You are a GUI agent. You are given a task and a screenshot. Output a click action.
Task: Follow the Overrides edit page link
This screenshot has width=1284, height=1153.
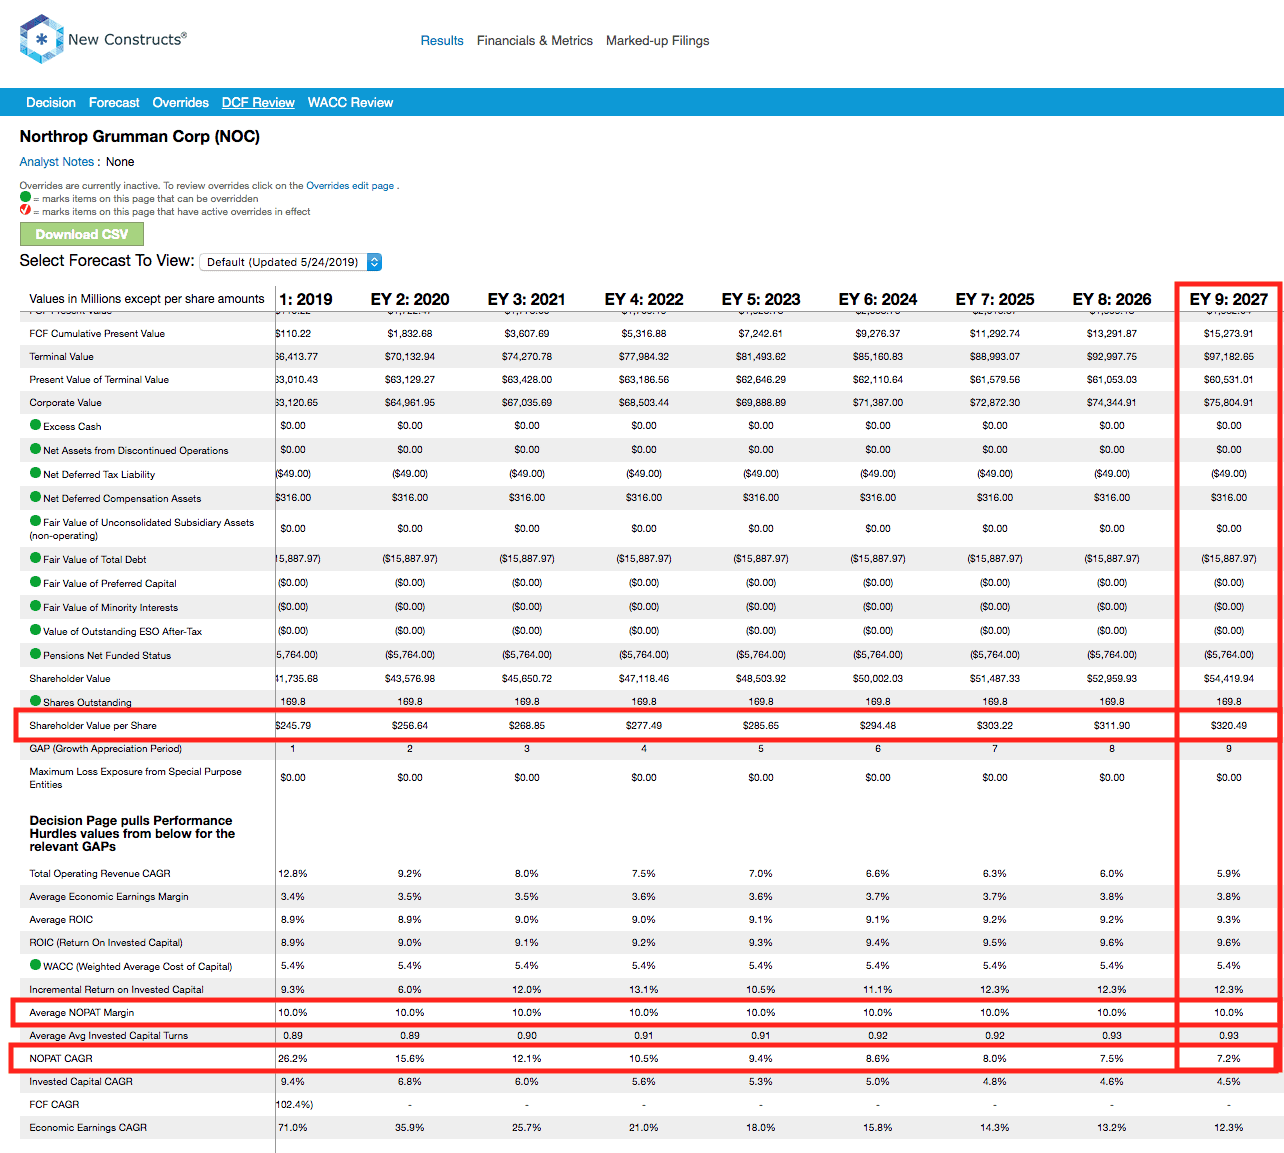pos(350,186)
